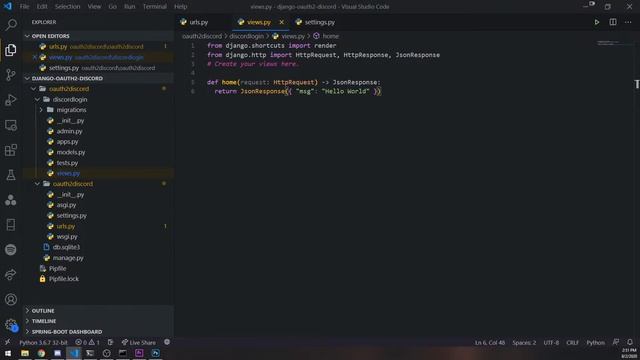Close the views.py editor tab
The image size is (640, 360).
[281, 22]
